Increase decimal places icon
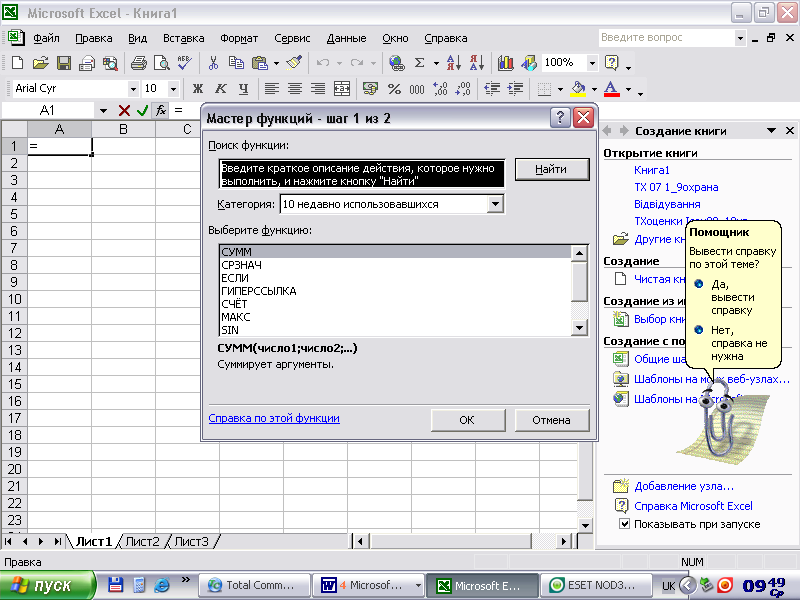 coord(440,89)
